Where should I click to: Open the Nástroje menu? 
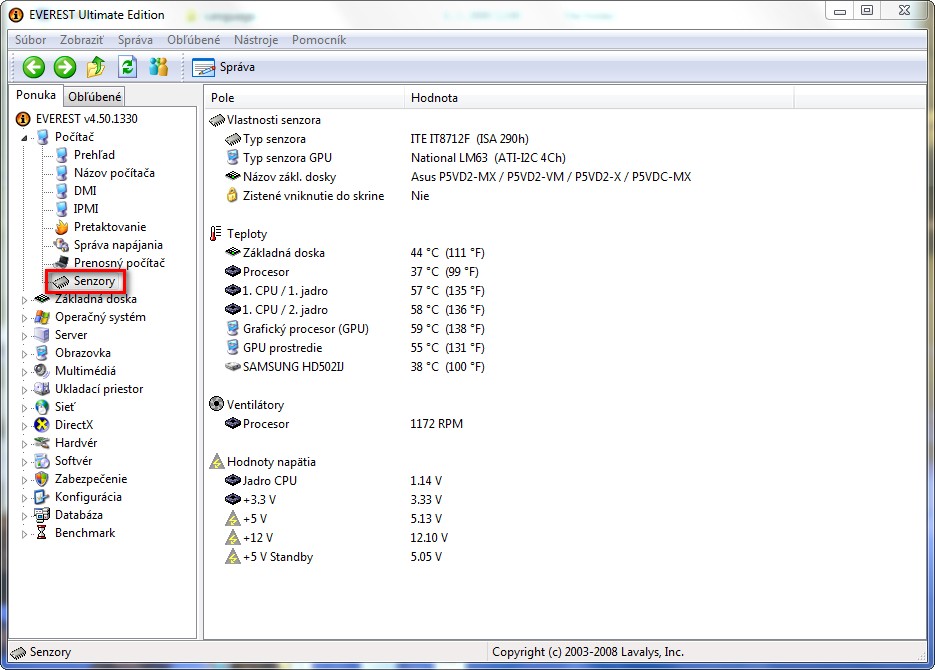pos(256,40)
